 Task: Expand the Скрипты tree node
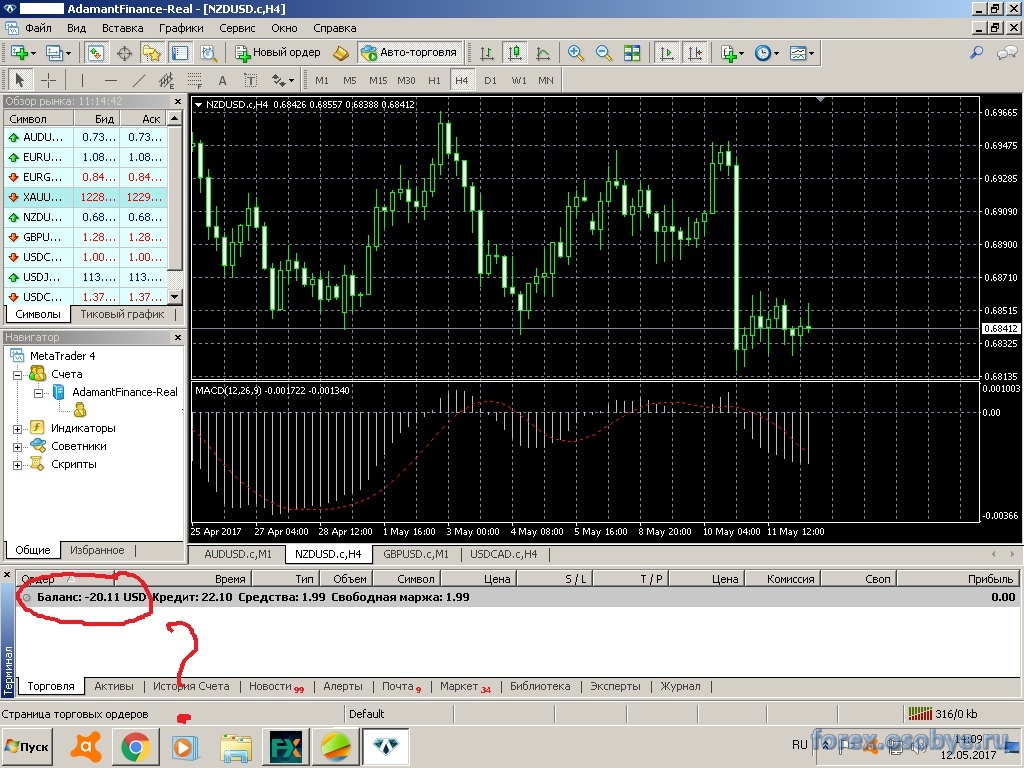pyautogui.click(x=18, y=465)
